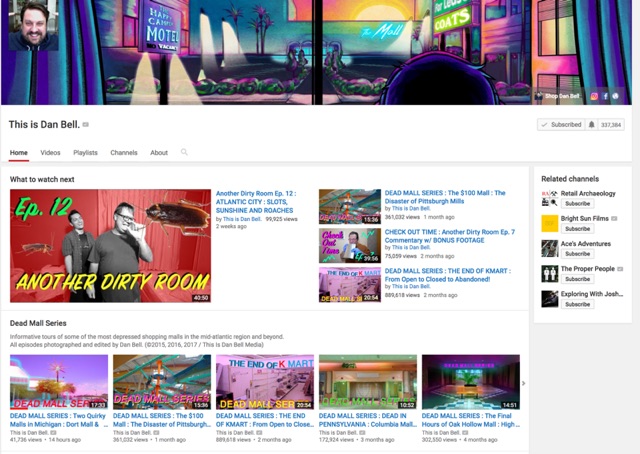Open Two Quirky Malls in Michigan title link
This screenshot has width=640, height=454.
tap(58, 420)
